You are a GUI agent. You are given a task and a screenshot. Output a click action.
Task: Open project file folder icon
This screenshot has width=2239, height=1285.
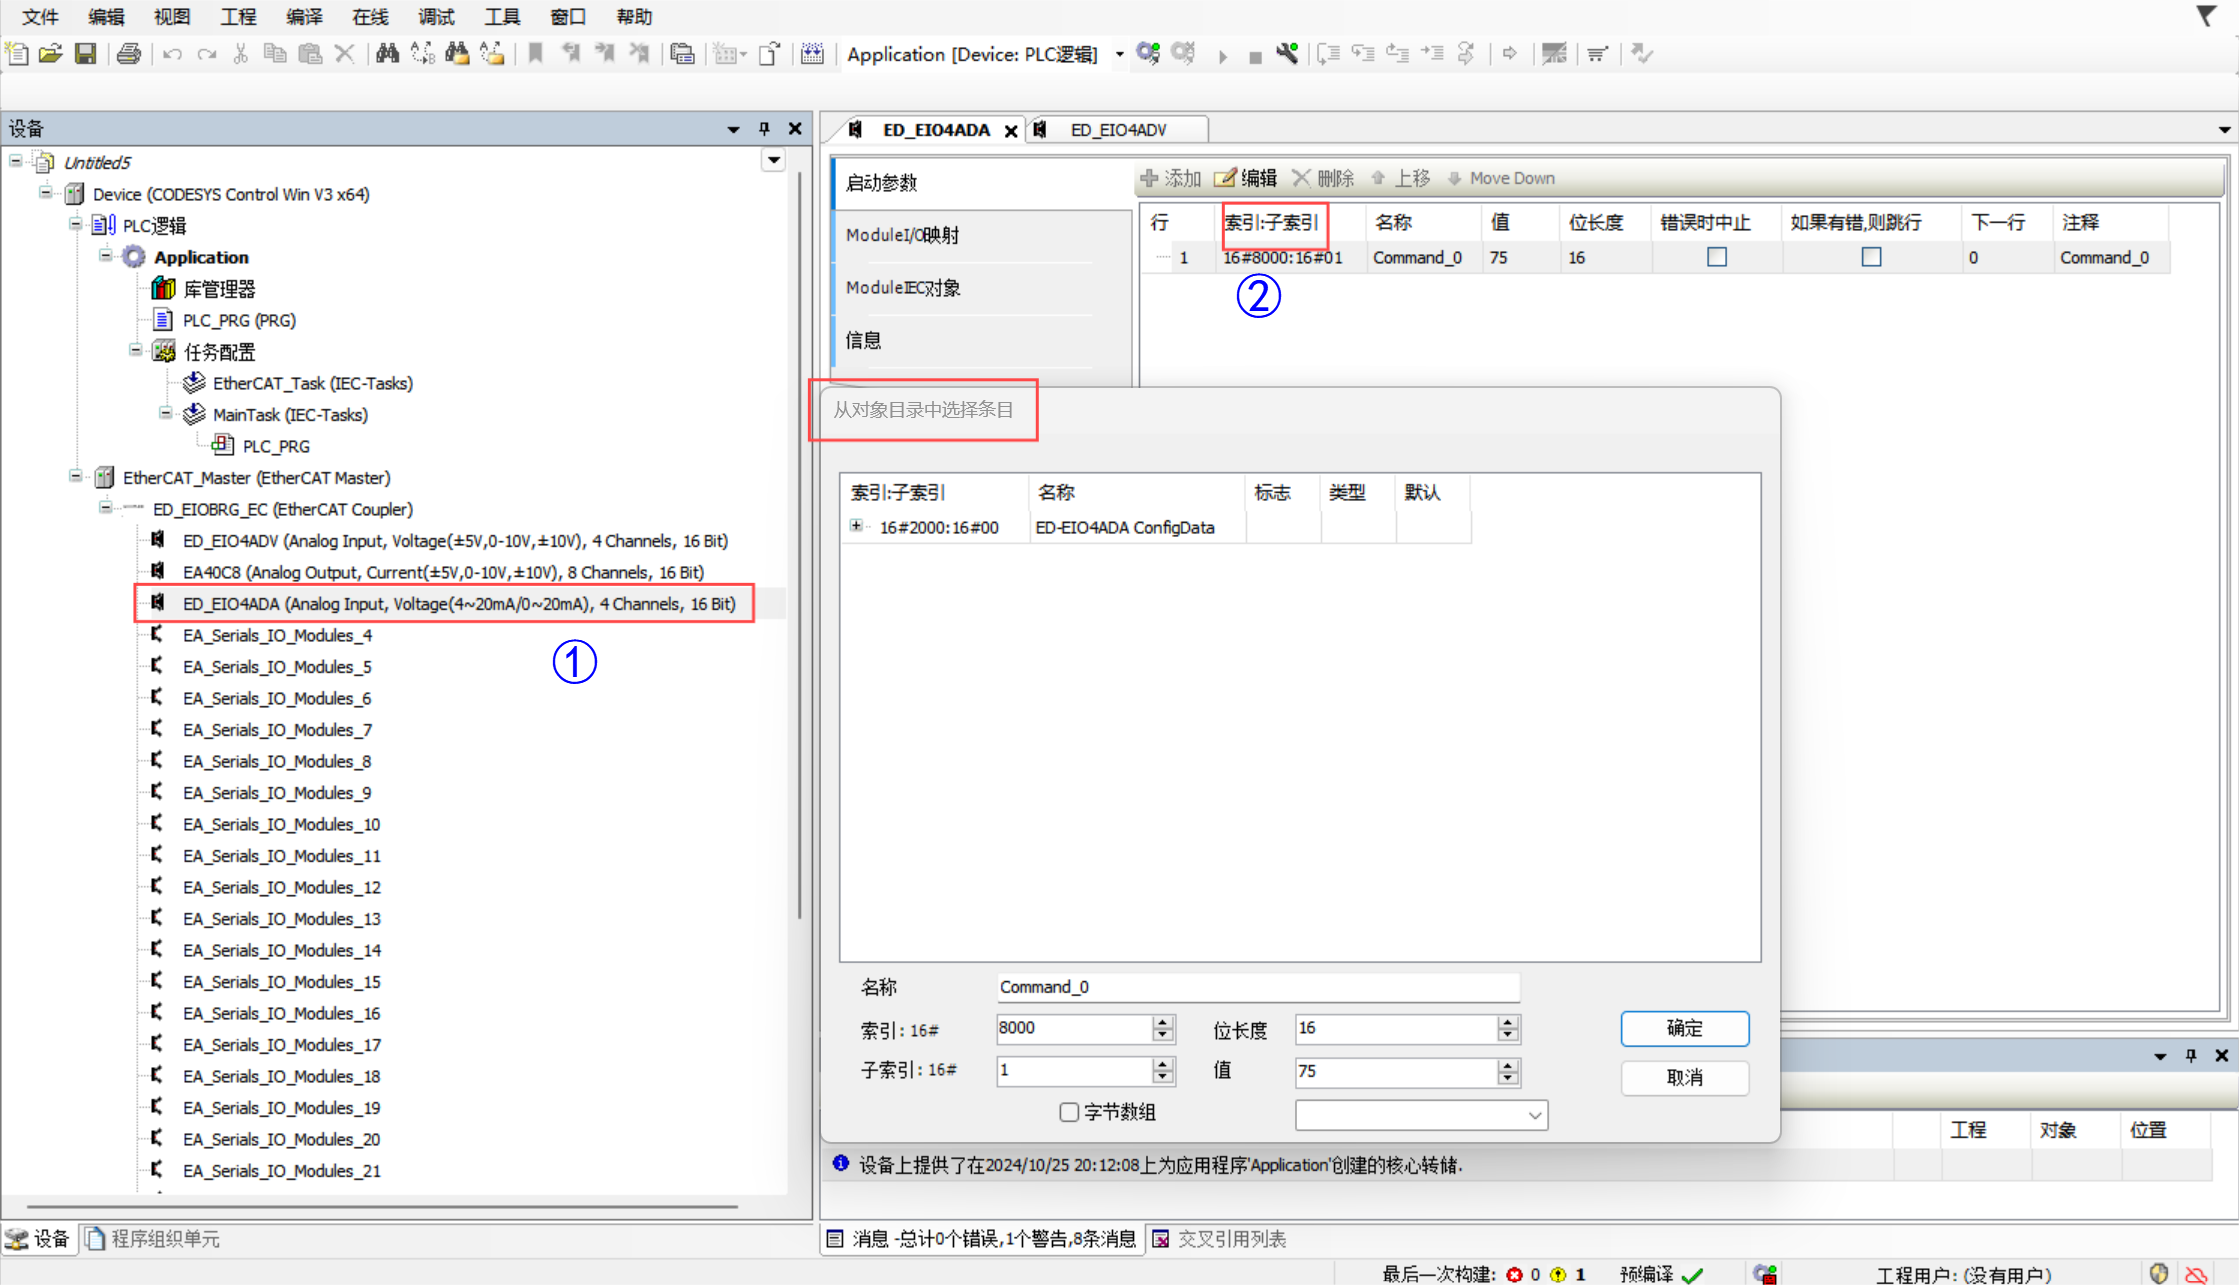coord(50,54)
